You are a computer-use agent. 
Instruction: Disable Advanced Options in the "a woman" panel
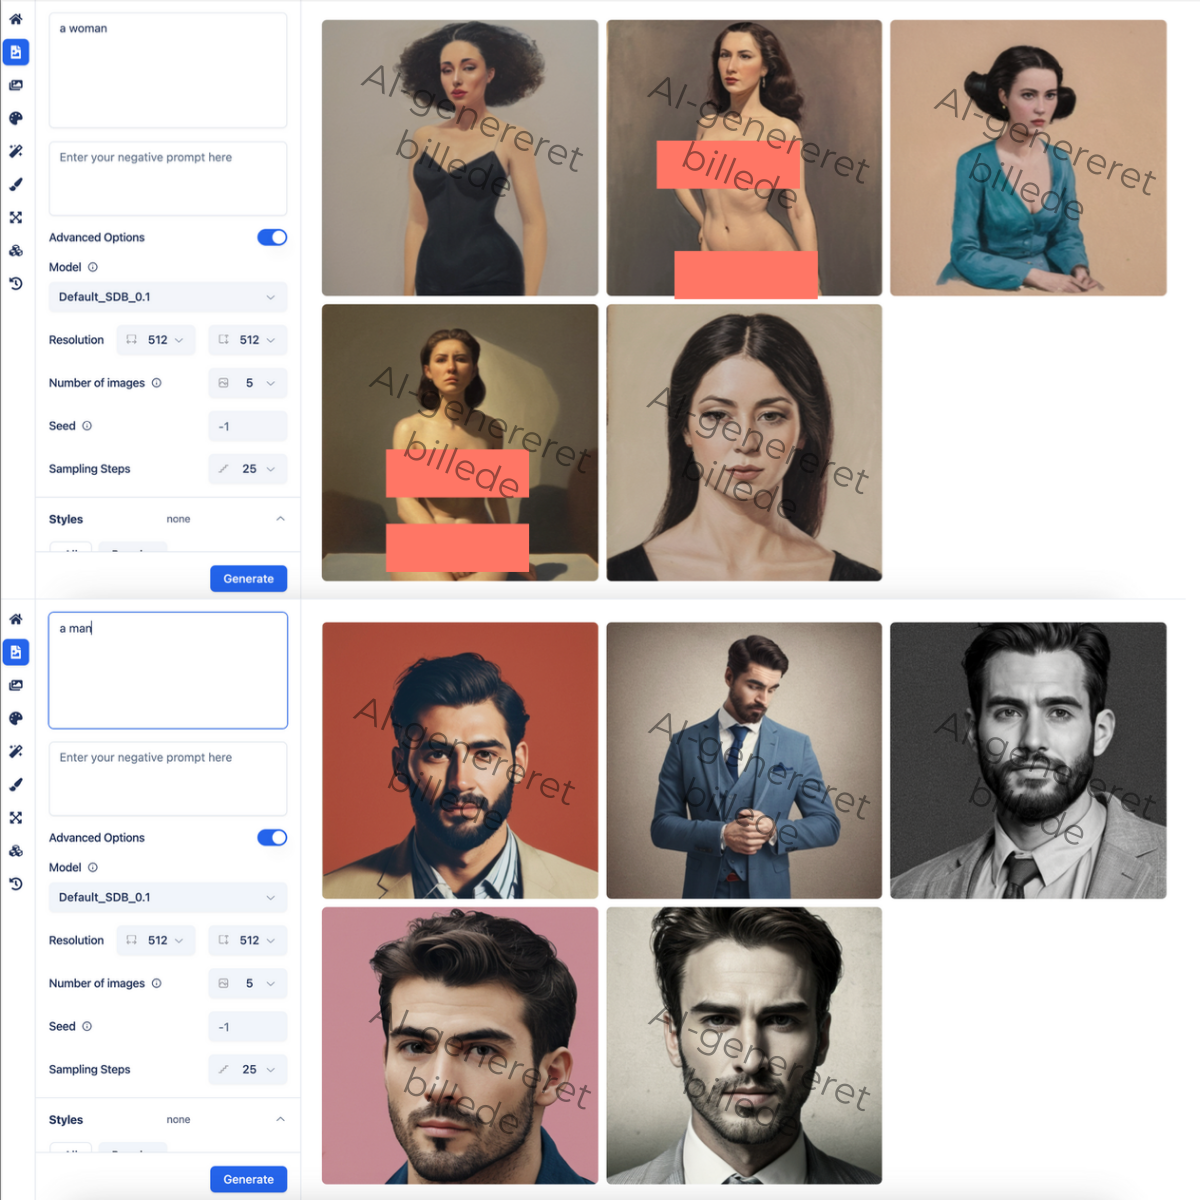[x=272, y=237]
